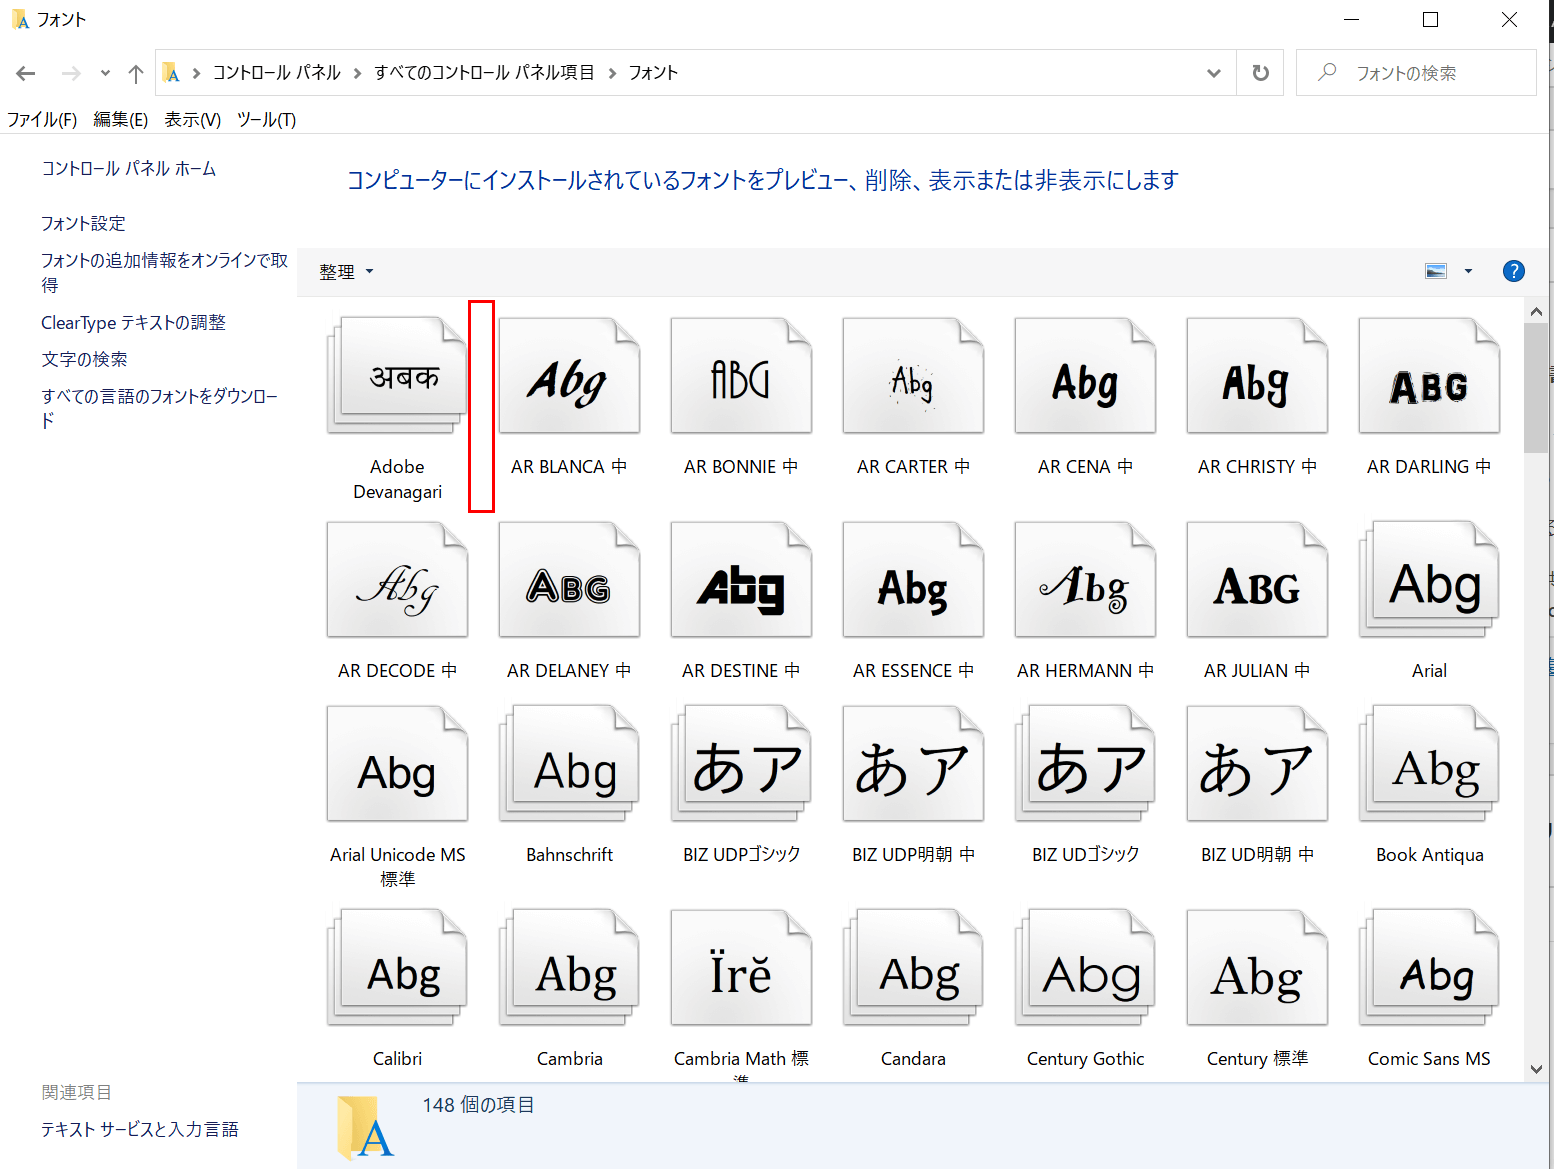Open the 編集(E) menu

pyautogui.click(x=121, y=120)
